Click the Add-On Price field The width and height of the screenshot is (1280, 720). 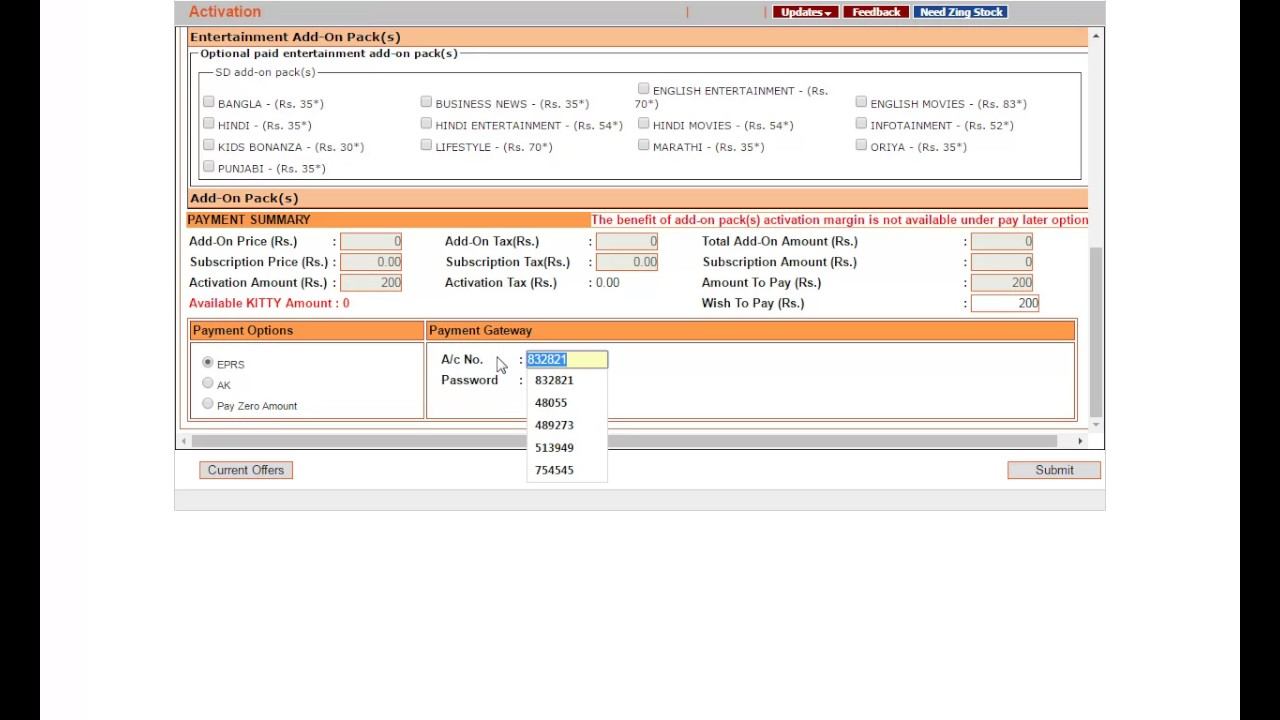point(371,241)
